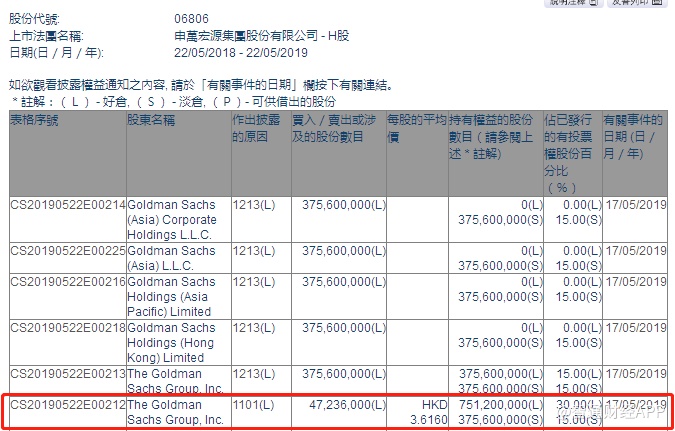The image size is (675, 431).
Task: Select date range 22/05/2018 - 22/05/2019
Action: point(241,53)
